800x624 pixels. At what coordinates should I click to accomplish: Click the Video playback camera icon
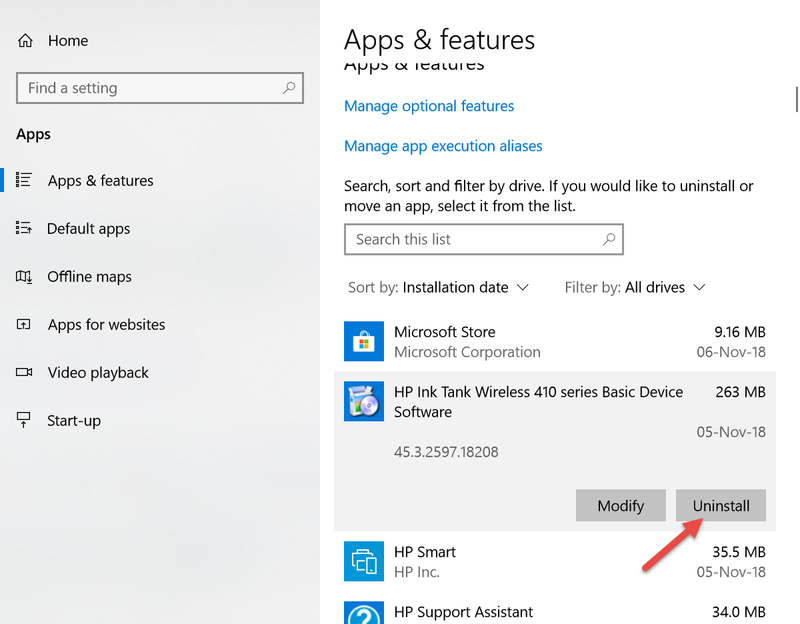click(23, 372)
